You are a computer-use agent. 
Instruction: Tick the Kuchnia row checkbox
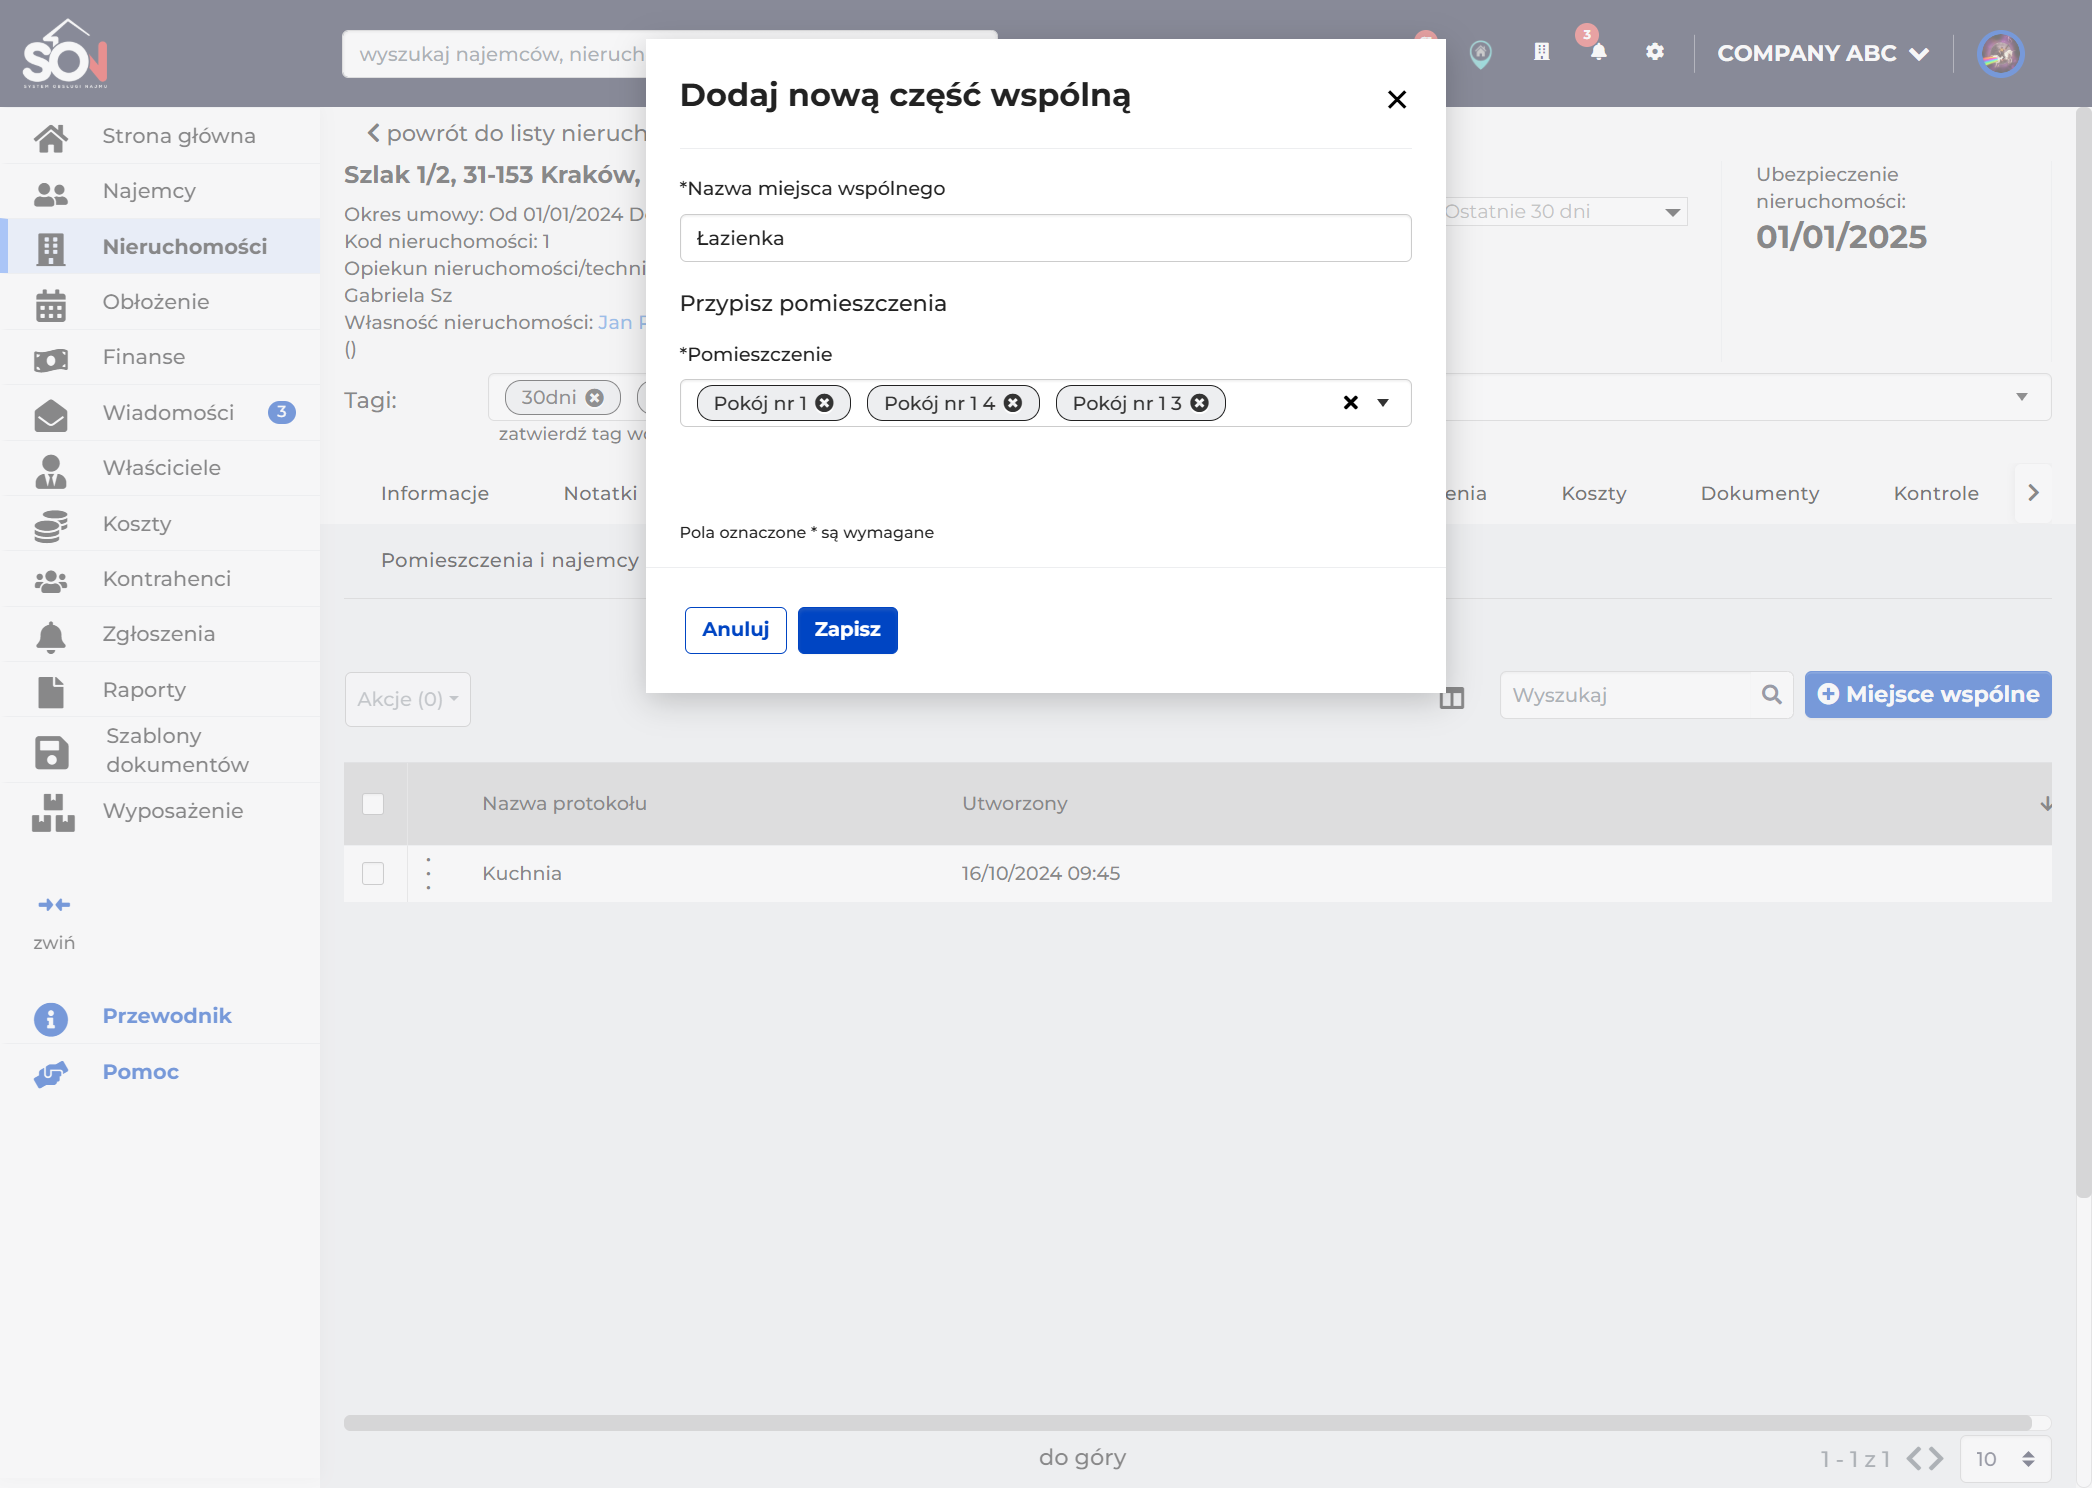[373, 873]
